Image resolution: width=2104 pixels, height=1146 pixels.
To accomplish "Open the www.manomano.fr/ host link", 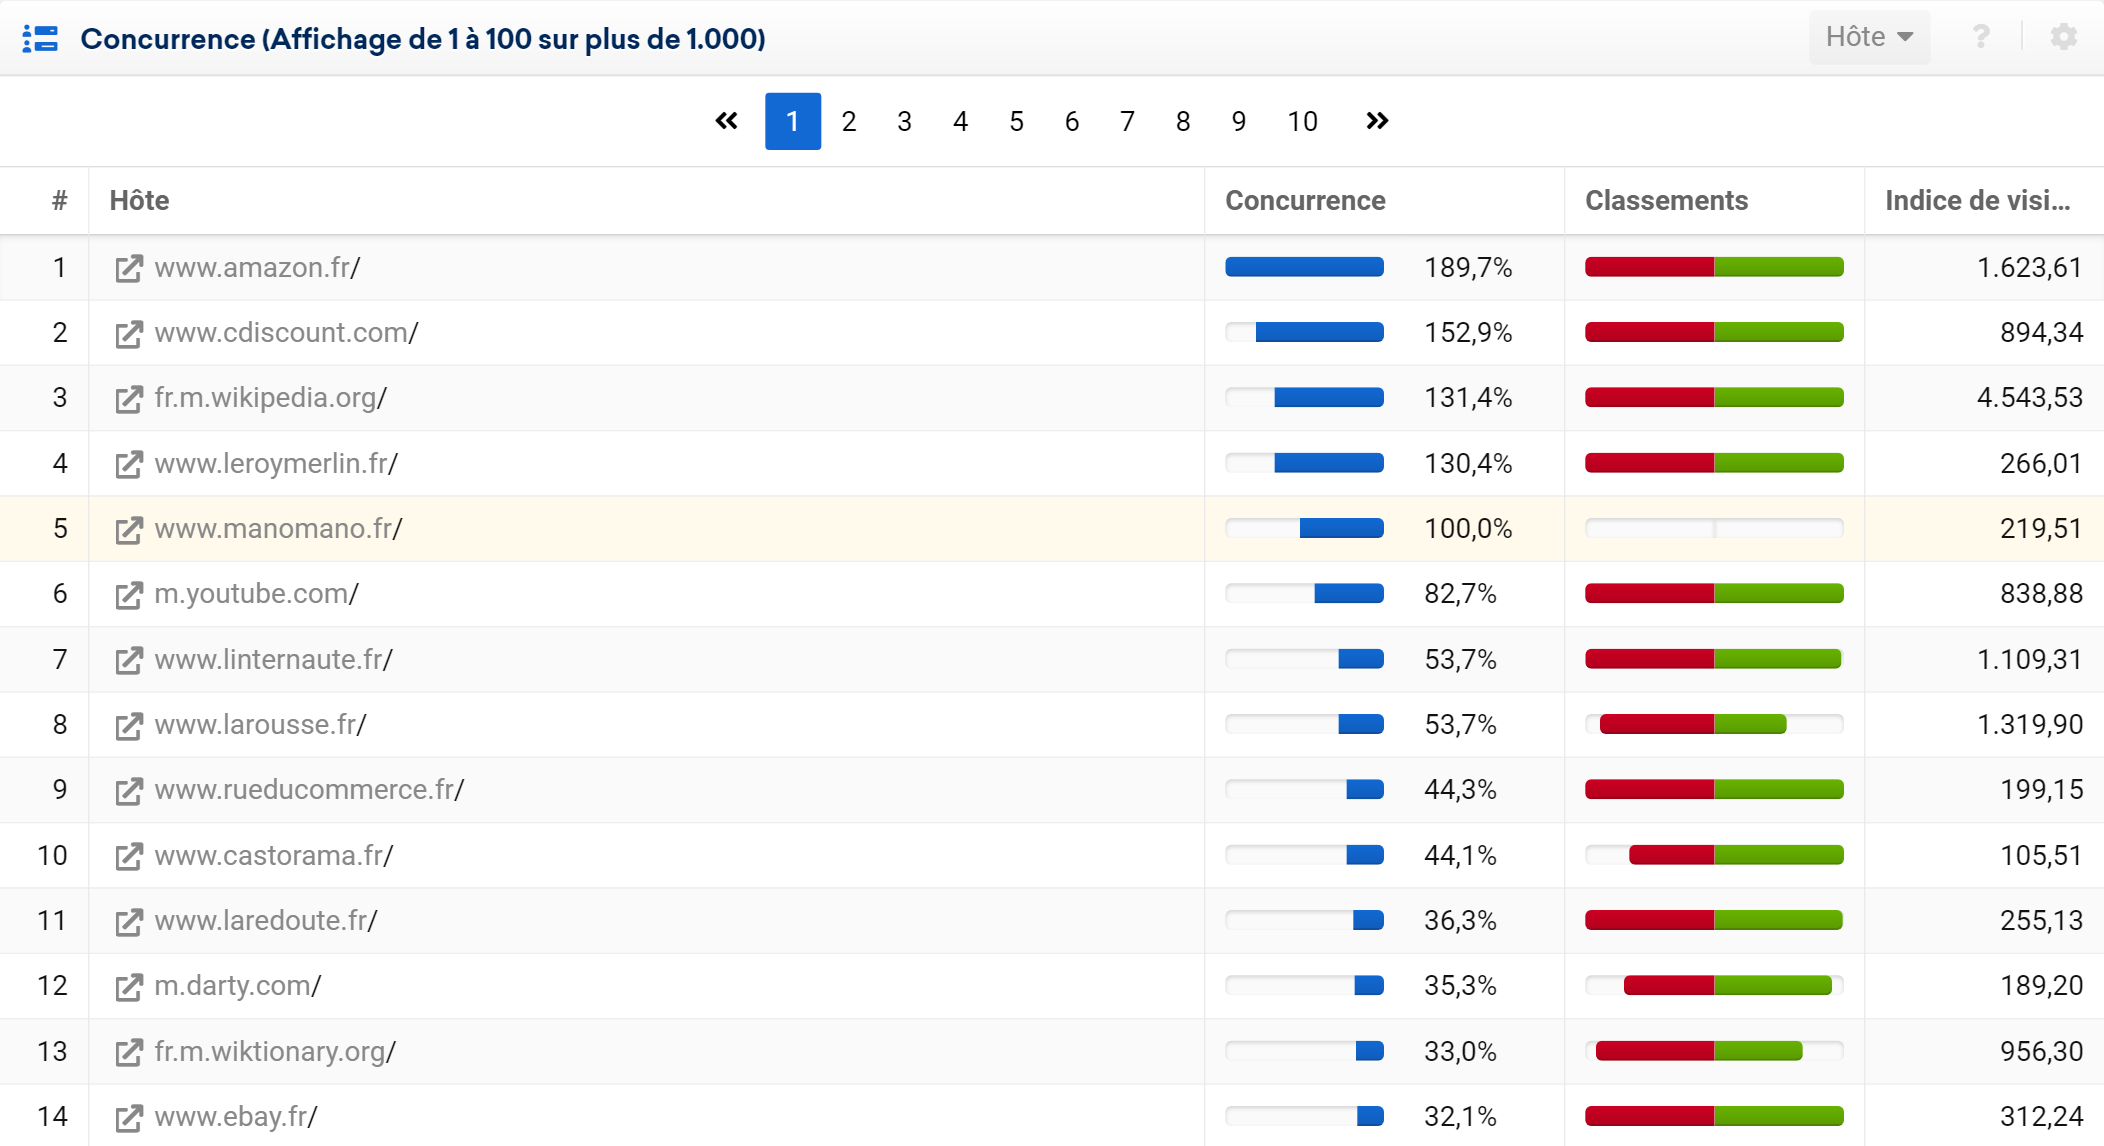I will [278, 529].
